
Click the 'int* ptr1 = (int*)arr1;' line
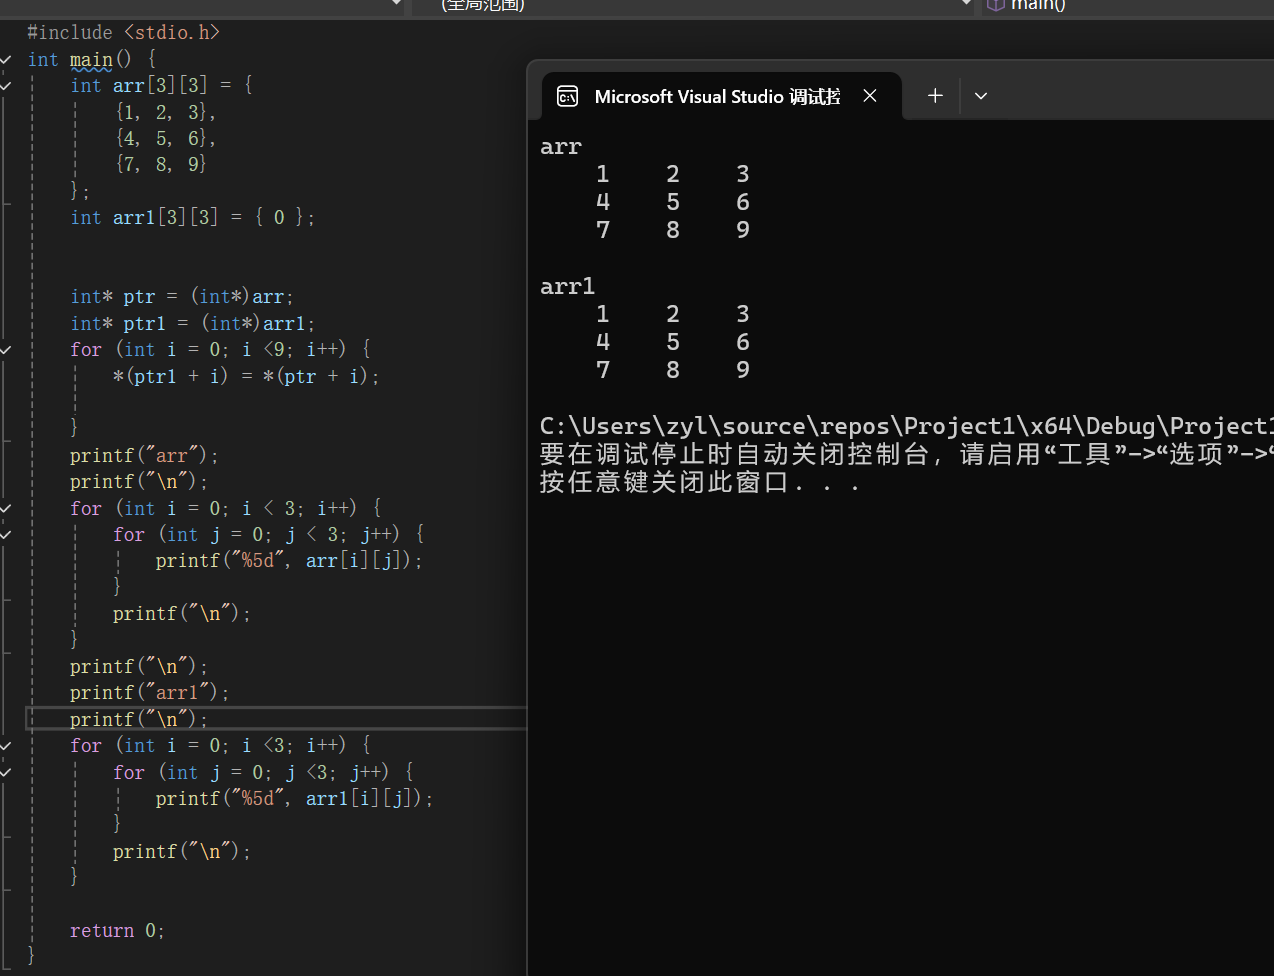point(192,324)
